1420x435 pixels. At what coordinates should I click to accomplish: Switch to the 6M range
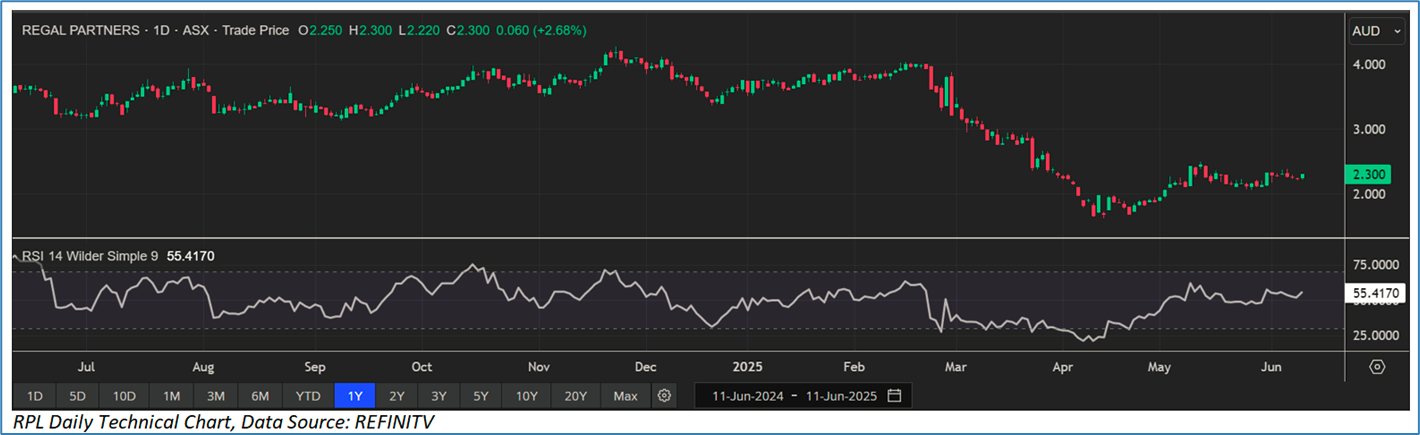(x=259, y=396)
